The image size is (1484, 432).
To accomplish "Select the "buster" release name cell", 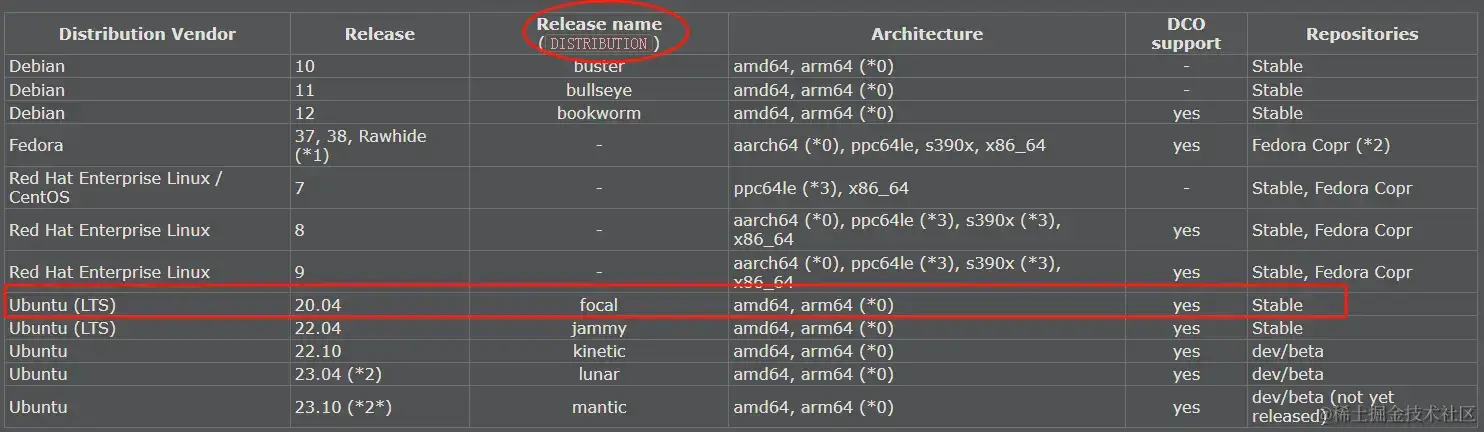I will 599,66.
